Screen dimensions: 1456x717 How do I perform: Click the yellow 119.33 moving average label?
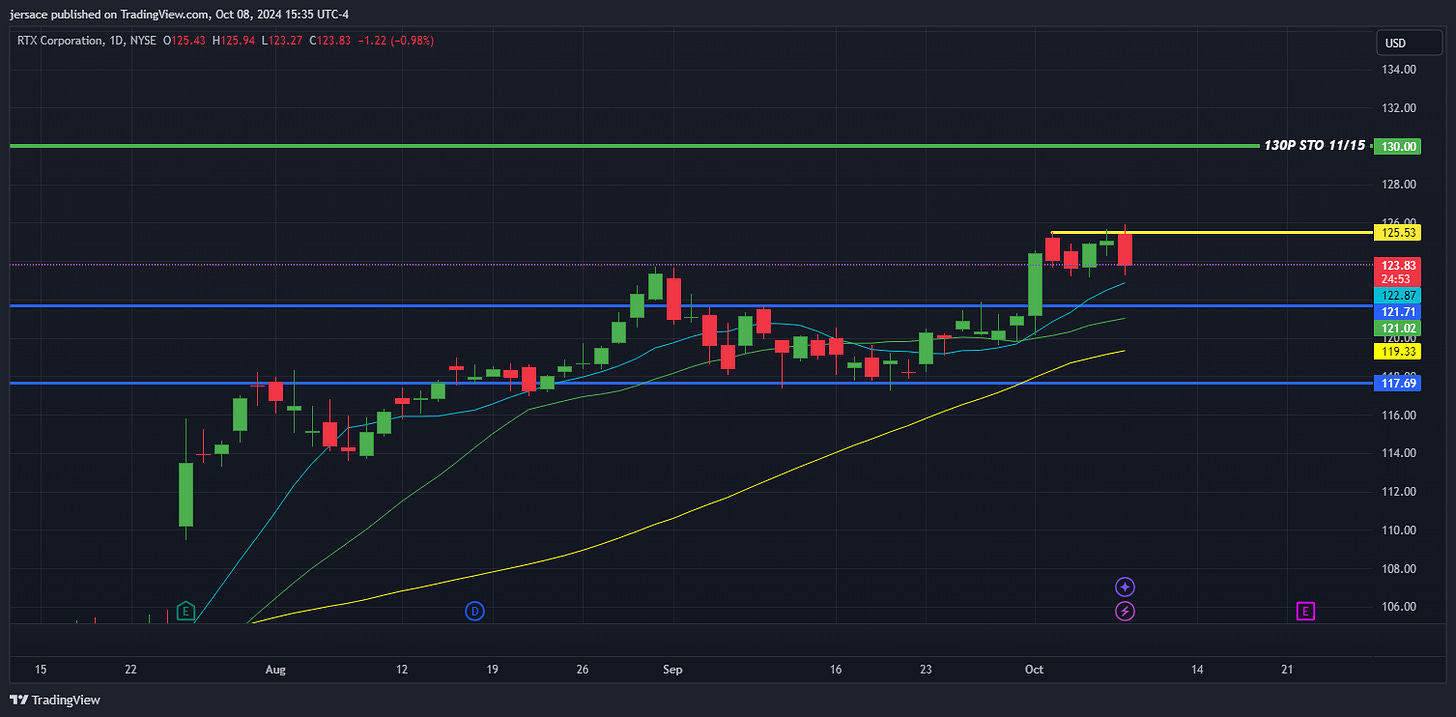[x=1397, y=352]
